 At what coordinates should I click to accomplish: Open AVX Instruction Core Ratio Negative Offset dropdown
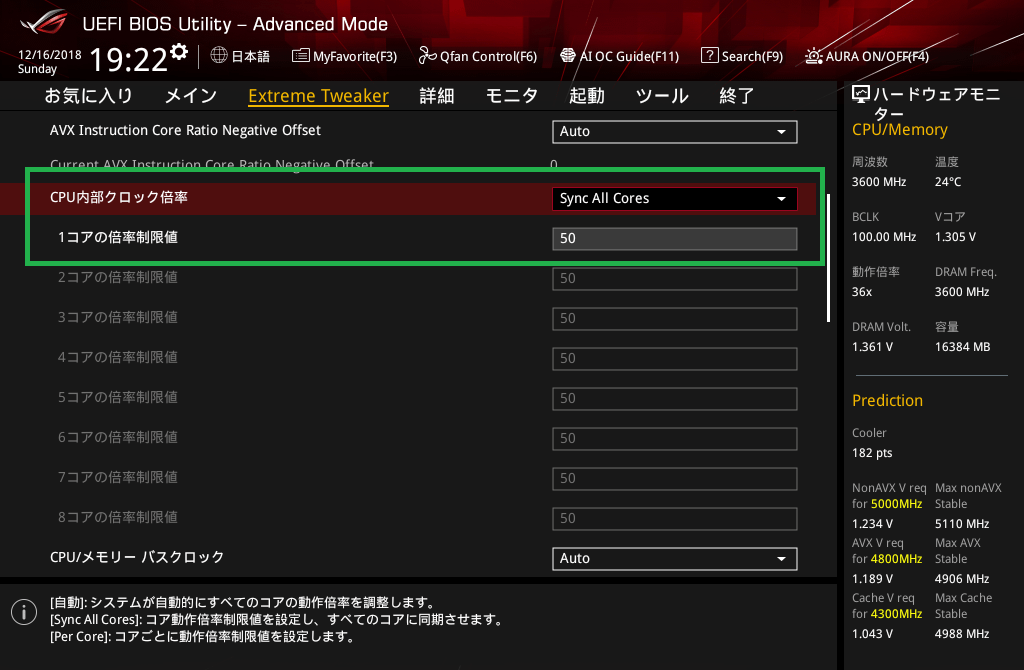point(674,131)
